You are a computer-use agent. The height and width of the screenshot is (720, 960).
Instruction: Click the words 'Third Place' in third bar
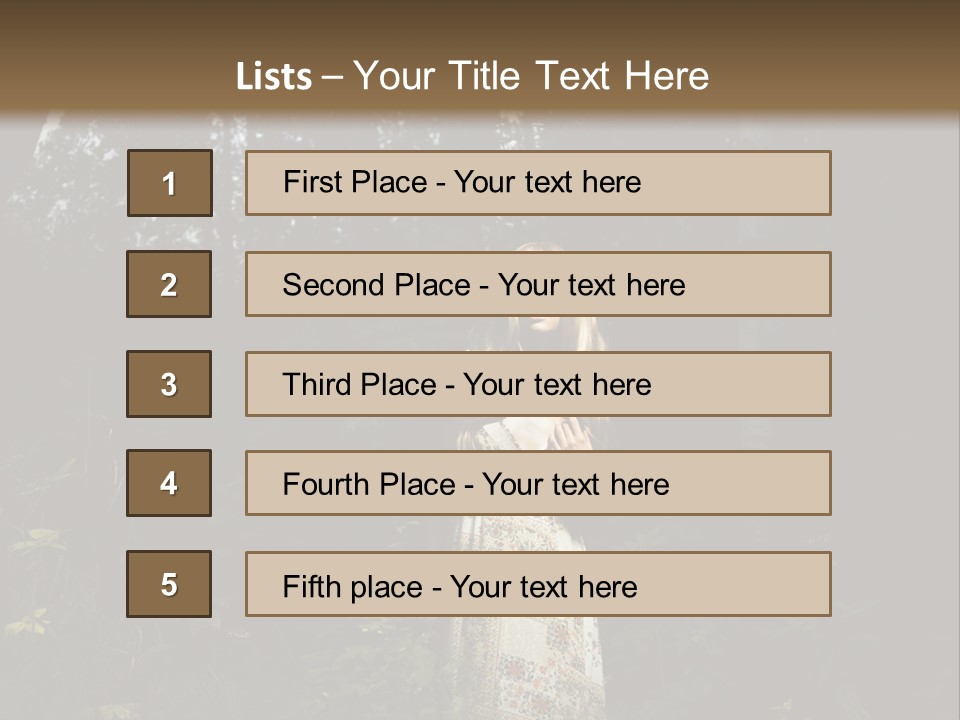click(x=359, y=384)
